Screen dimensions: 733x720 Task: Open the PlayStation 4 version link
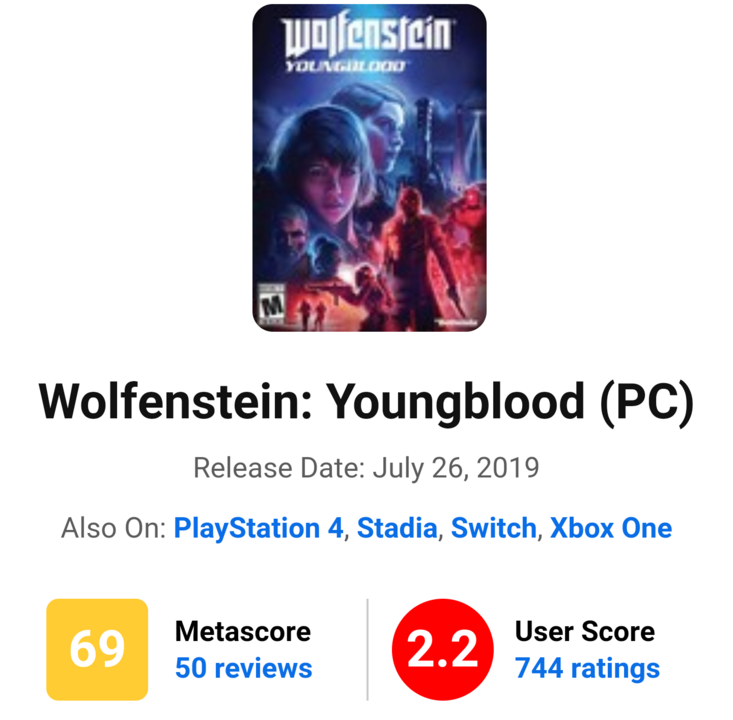coord(259,528)
